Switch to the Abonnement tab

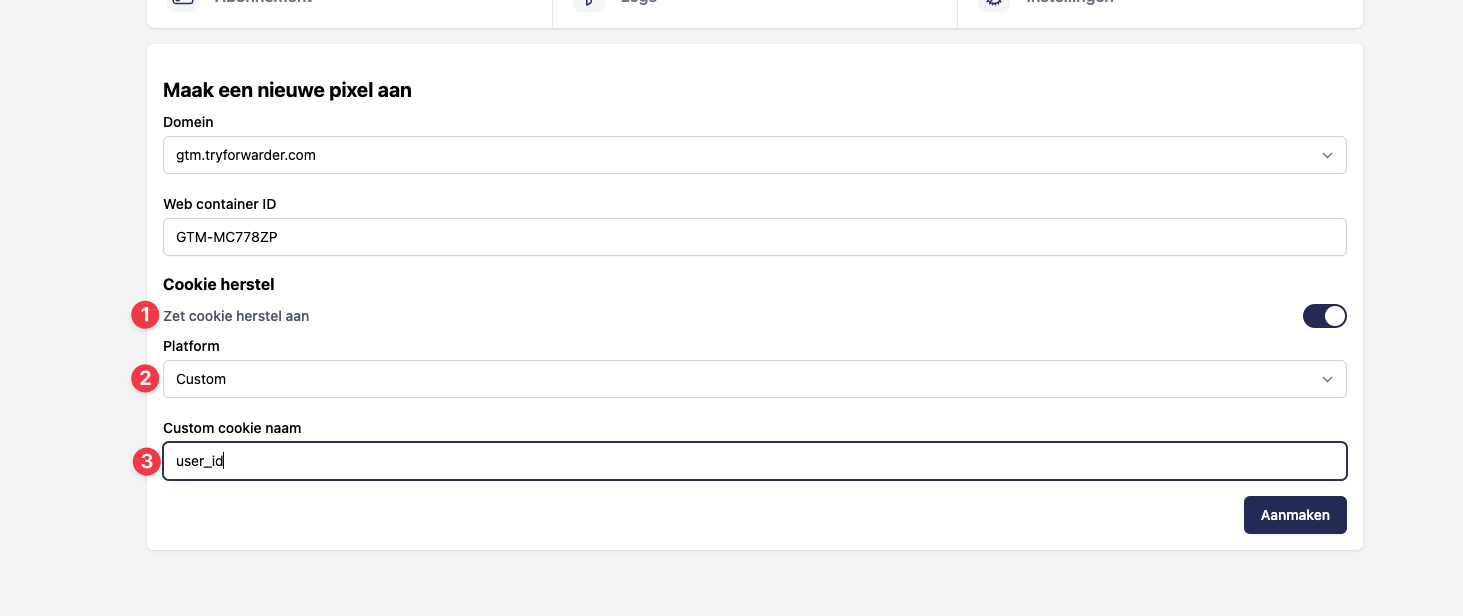[x=263, y=3]
